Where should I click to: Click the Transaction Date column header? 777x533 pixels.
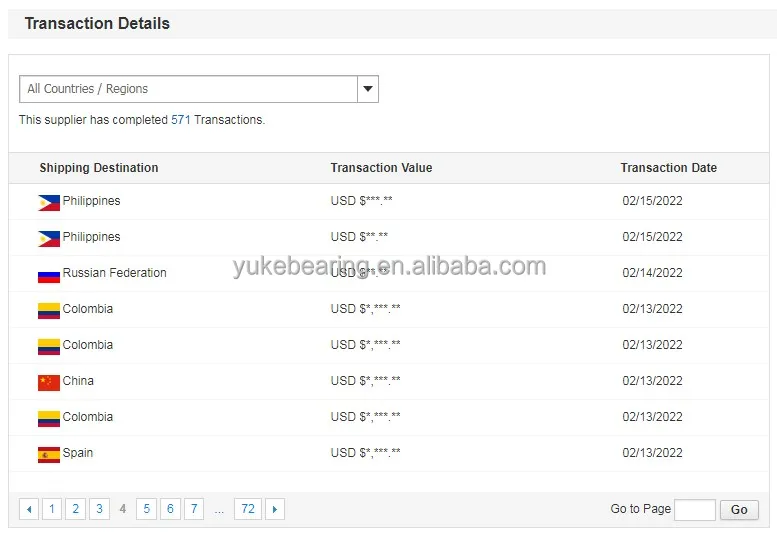click(x=668, y=168)
